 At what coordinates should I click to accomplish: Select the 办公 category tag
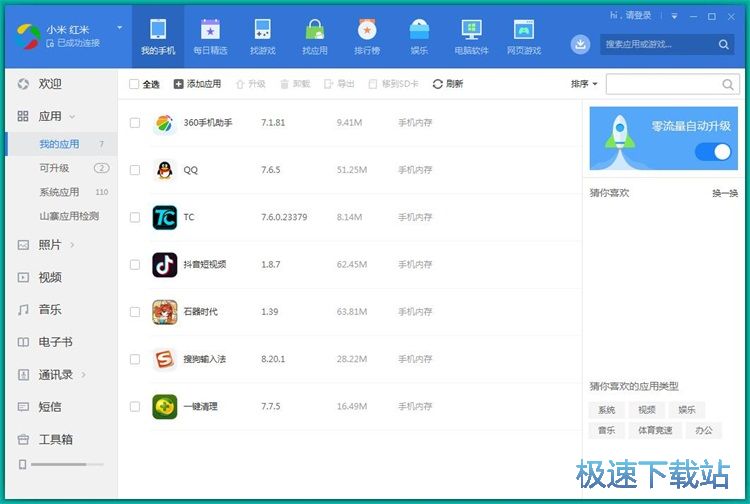click(x=704, y=430)
